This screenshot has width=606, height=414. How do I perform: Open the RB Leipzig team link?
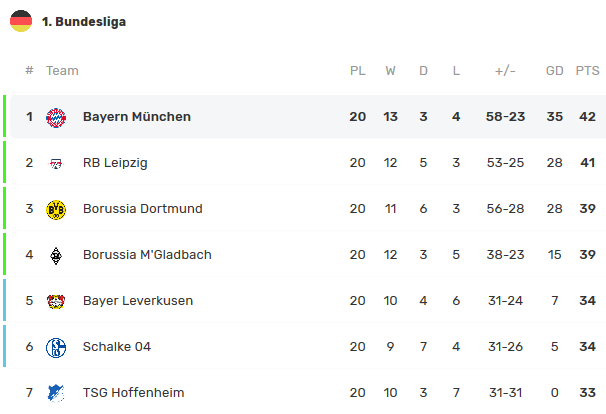point(115,163)
